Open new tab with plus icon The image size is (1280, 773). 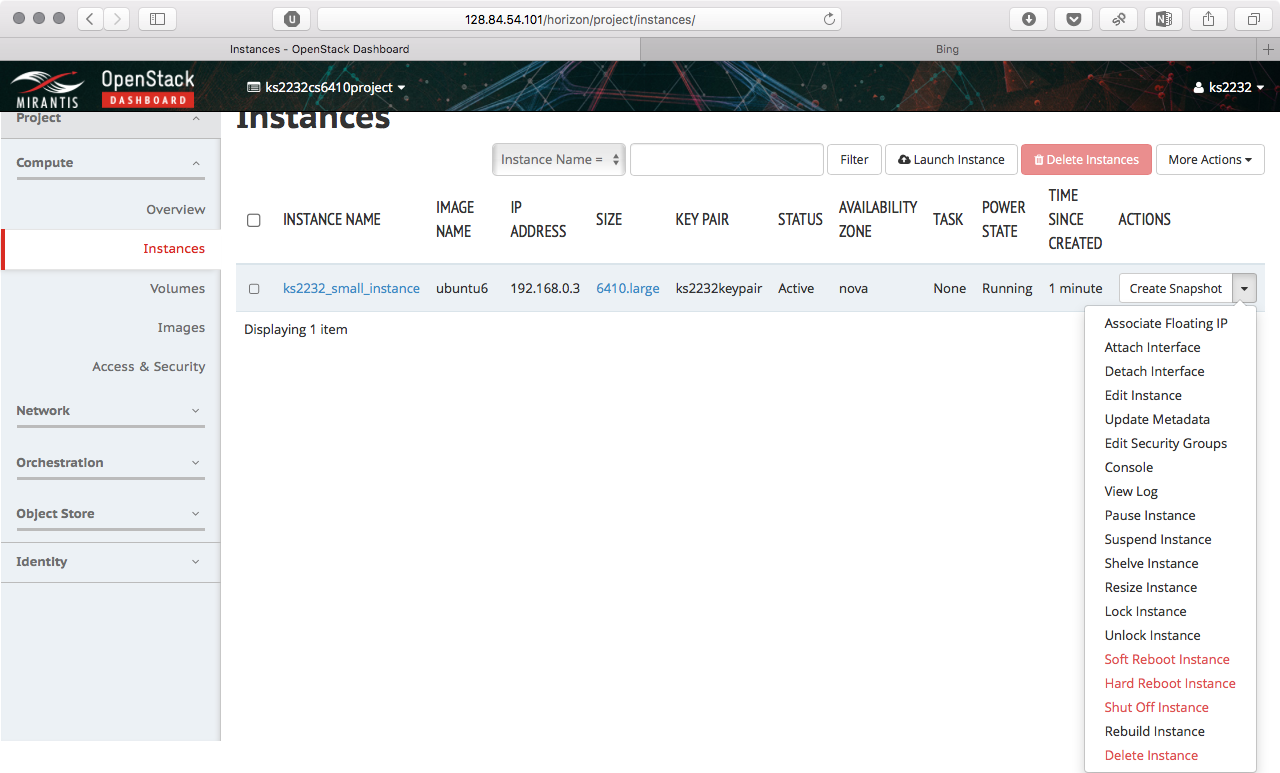(x=1269, y=49)
